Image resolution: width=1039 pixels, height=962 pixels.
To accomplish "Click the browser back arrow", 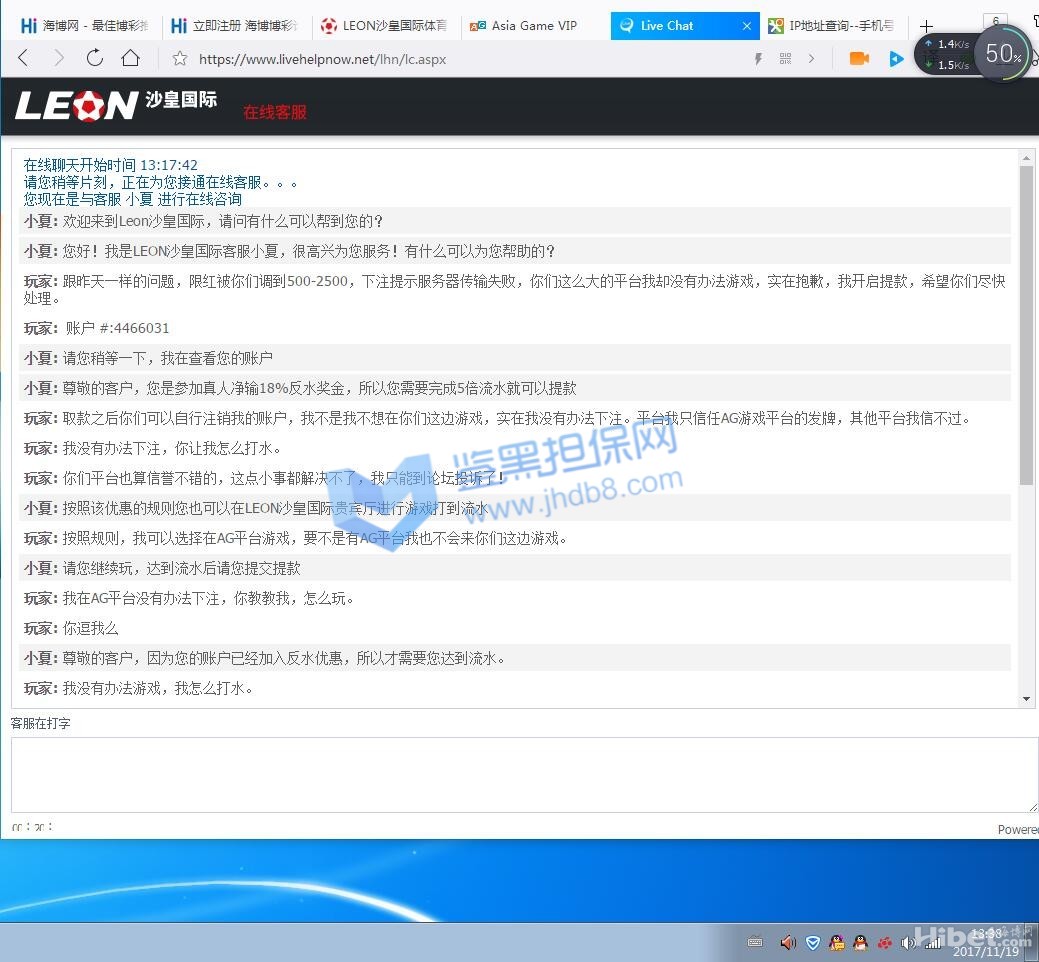I will (23, 59).
